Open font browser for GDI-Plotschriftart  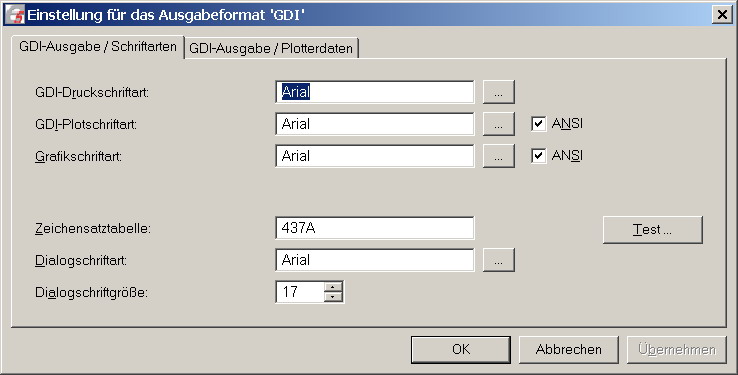coord(498,124)
